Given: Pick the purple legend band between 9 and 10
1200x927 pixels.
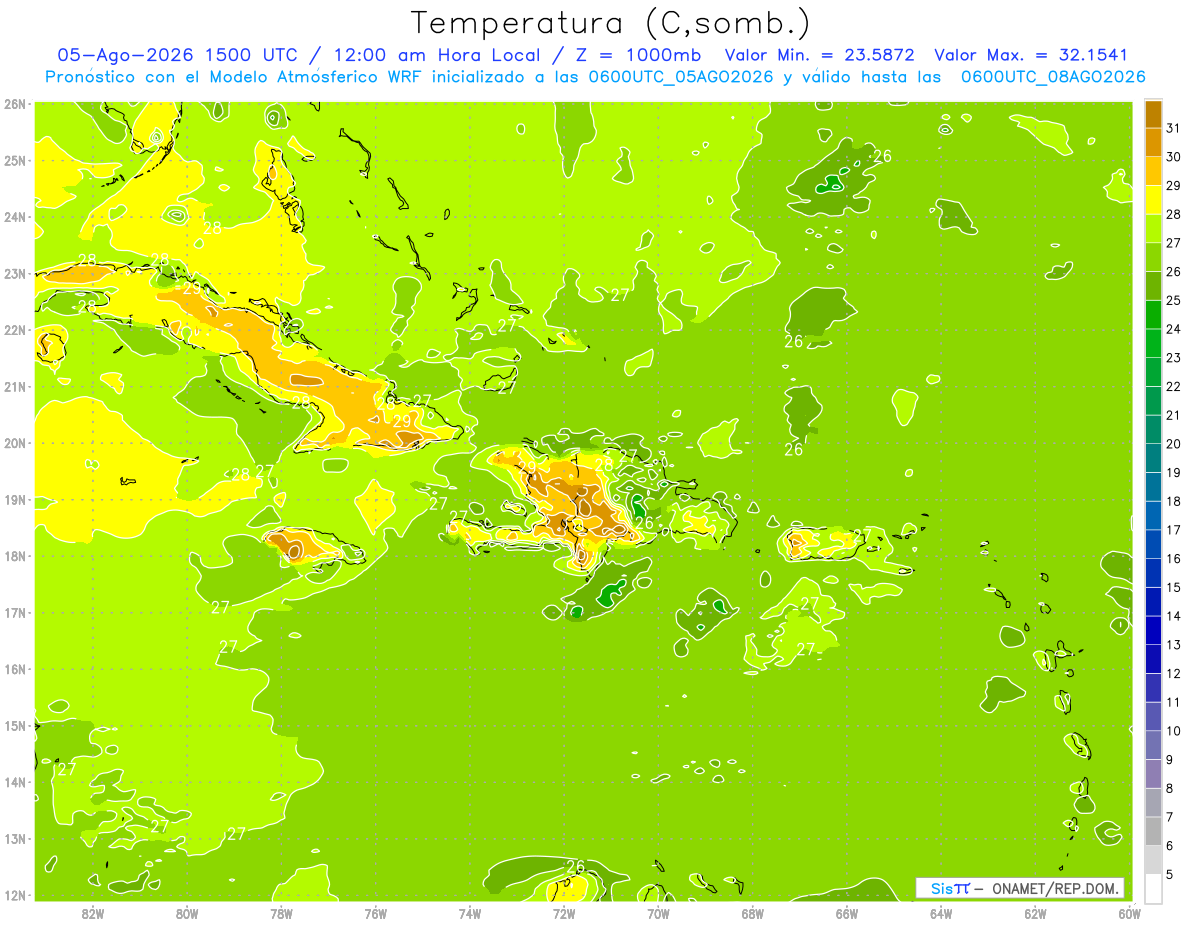Looking at the screenshot, I should (x=1153, y=744).
